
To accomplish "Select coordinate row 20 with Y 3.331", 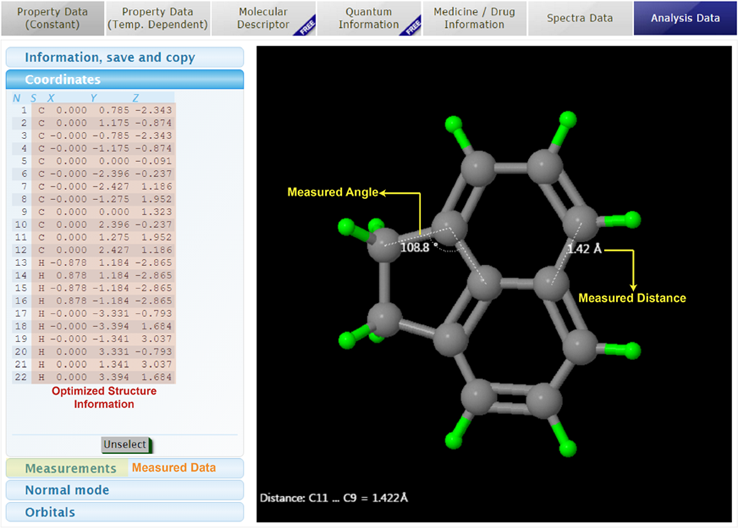I will 94,352.
